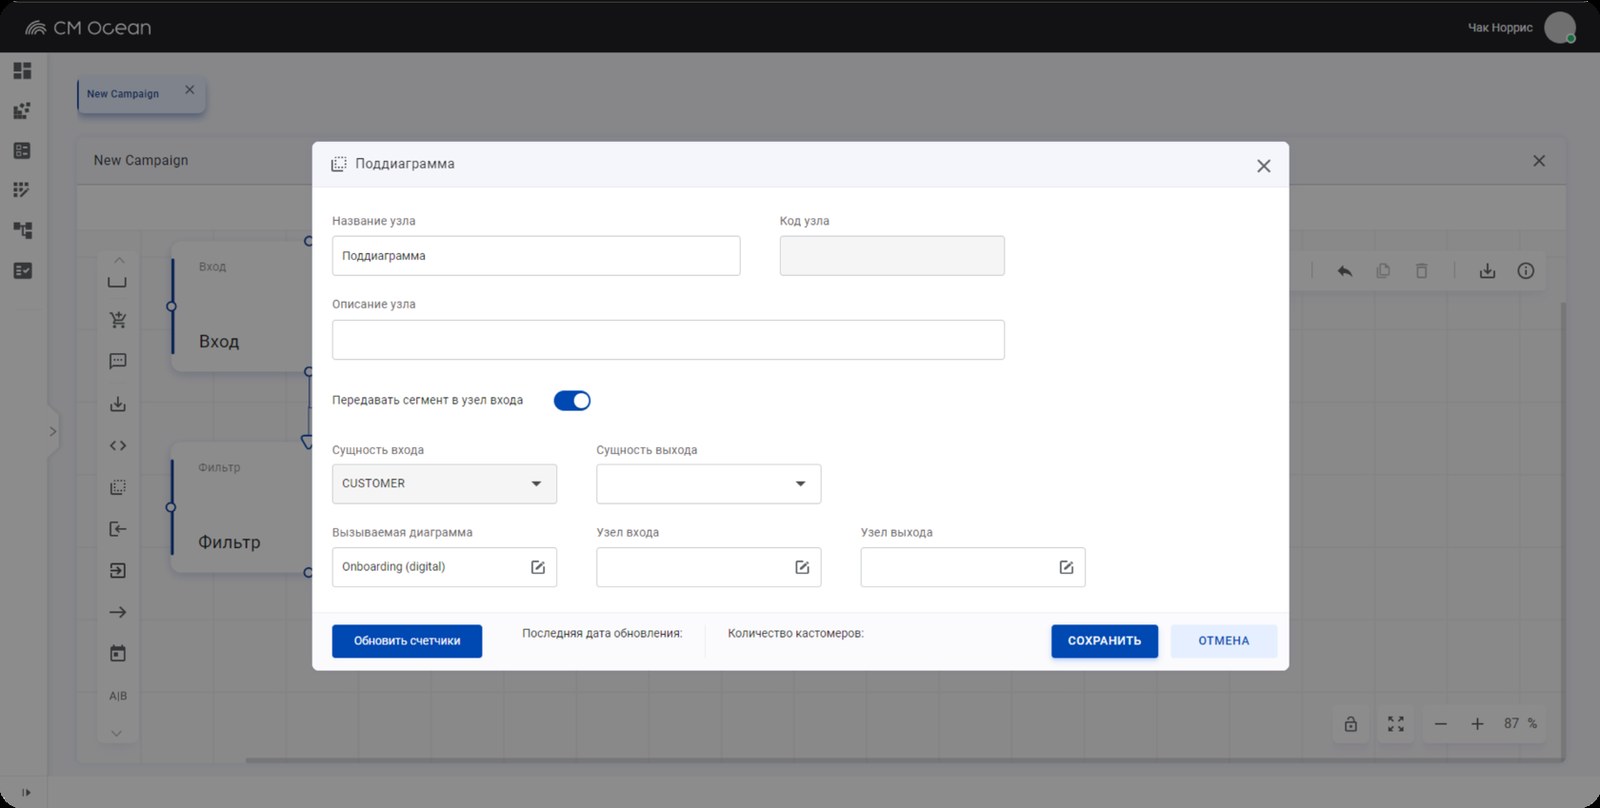Open picker for Вызываемая диаграмма field
Screen dimensions: 1600x808
(538, 567)
